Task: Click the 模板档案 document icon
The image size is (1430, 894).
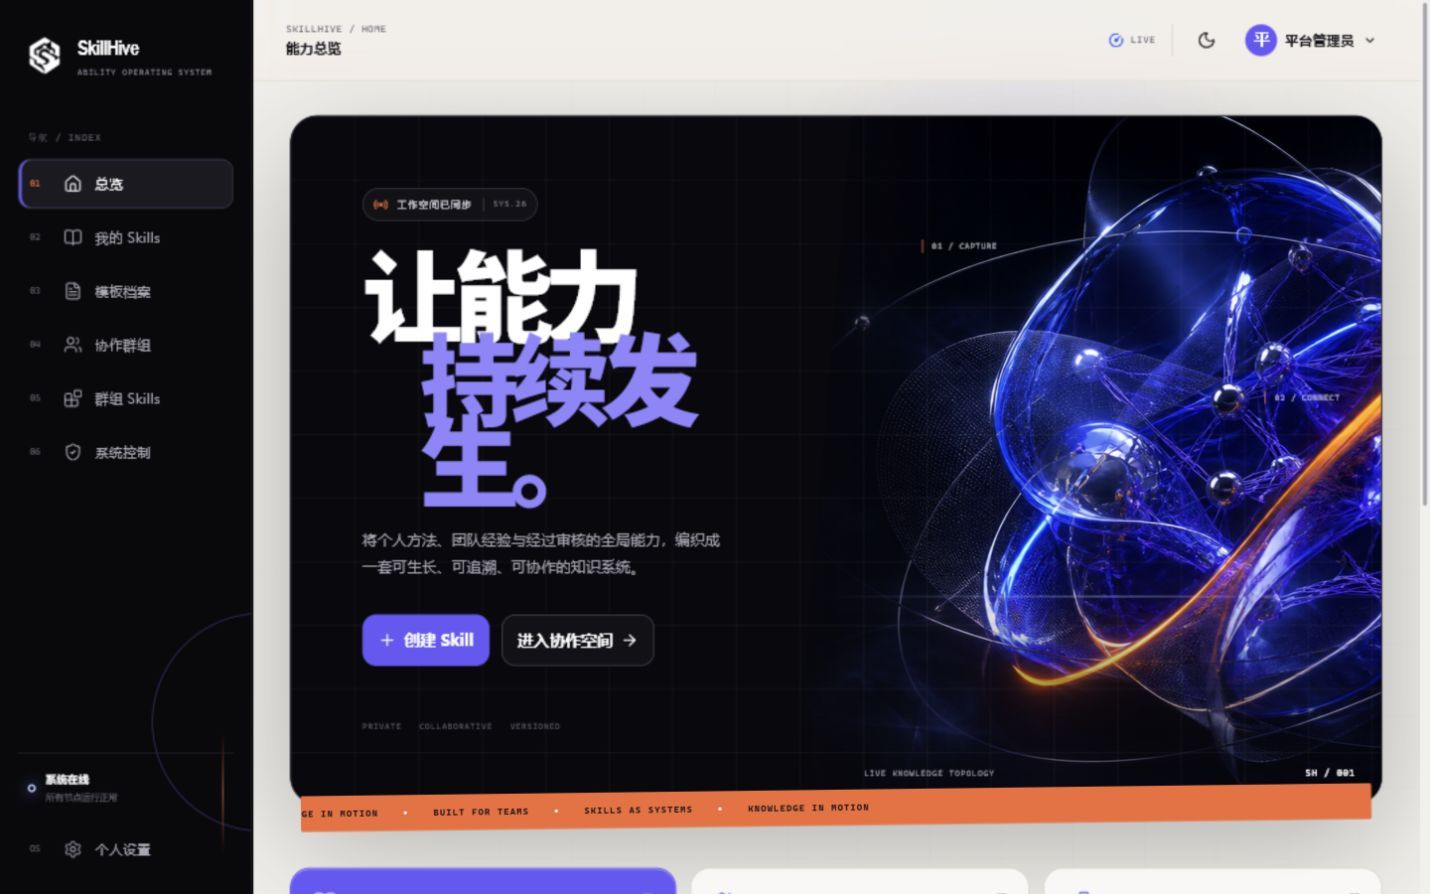Action: tap(73, 291)
